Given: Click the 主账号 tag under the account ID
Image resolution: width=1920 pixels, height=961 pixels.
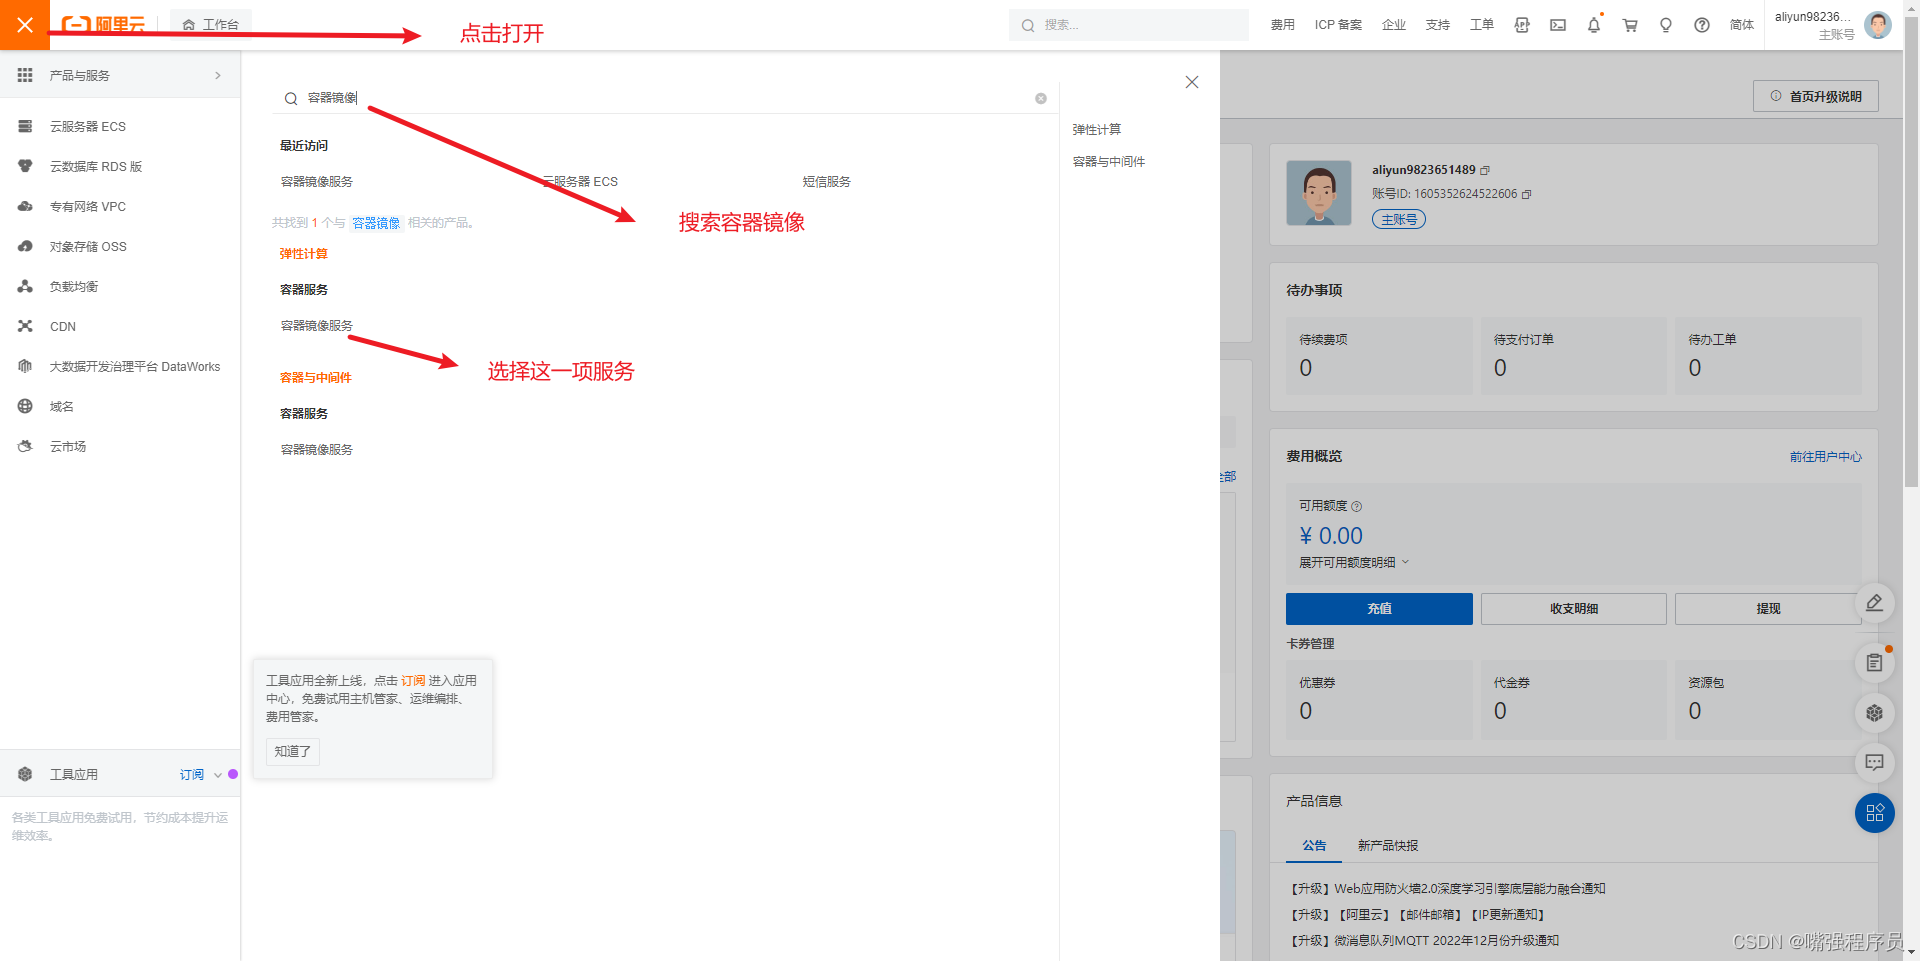Looking at the screenshot, I should [1399, 220].
